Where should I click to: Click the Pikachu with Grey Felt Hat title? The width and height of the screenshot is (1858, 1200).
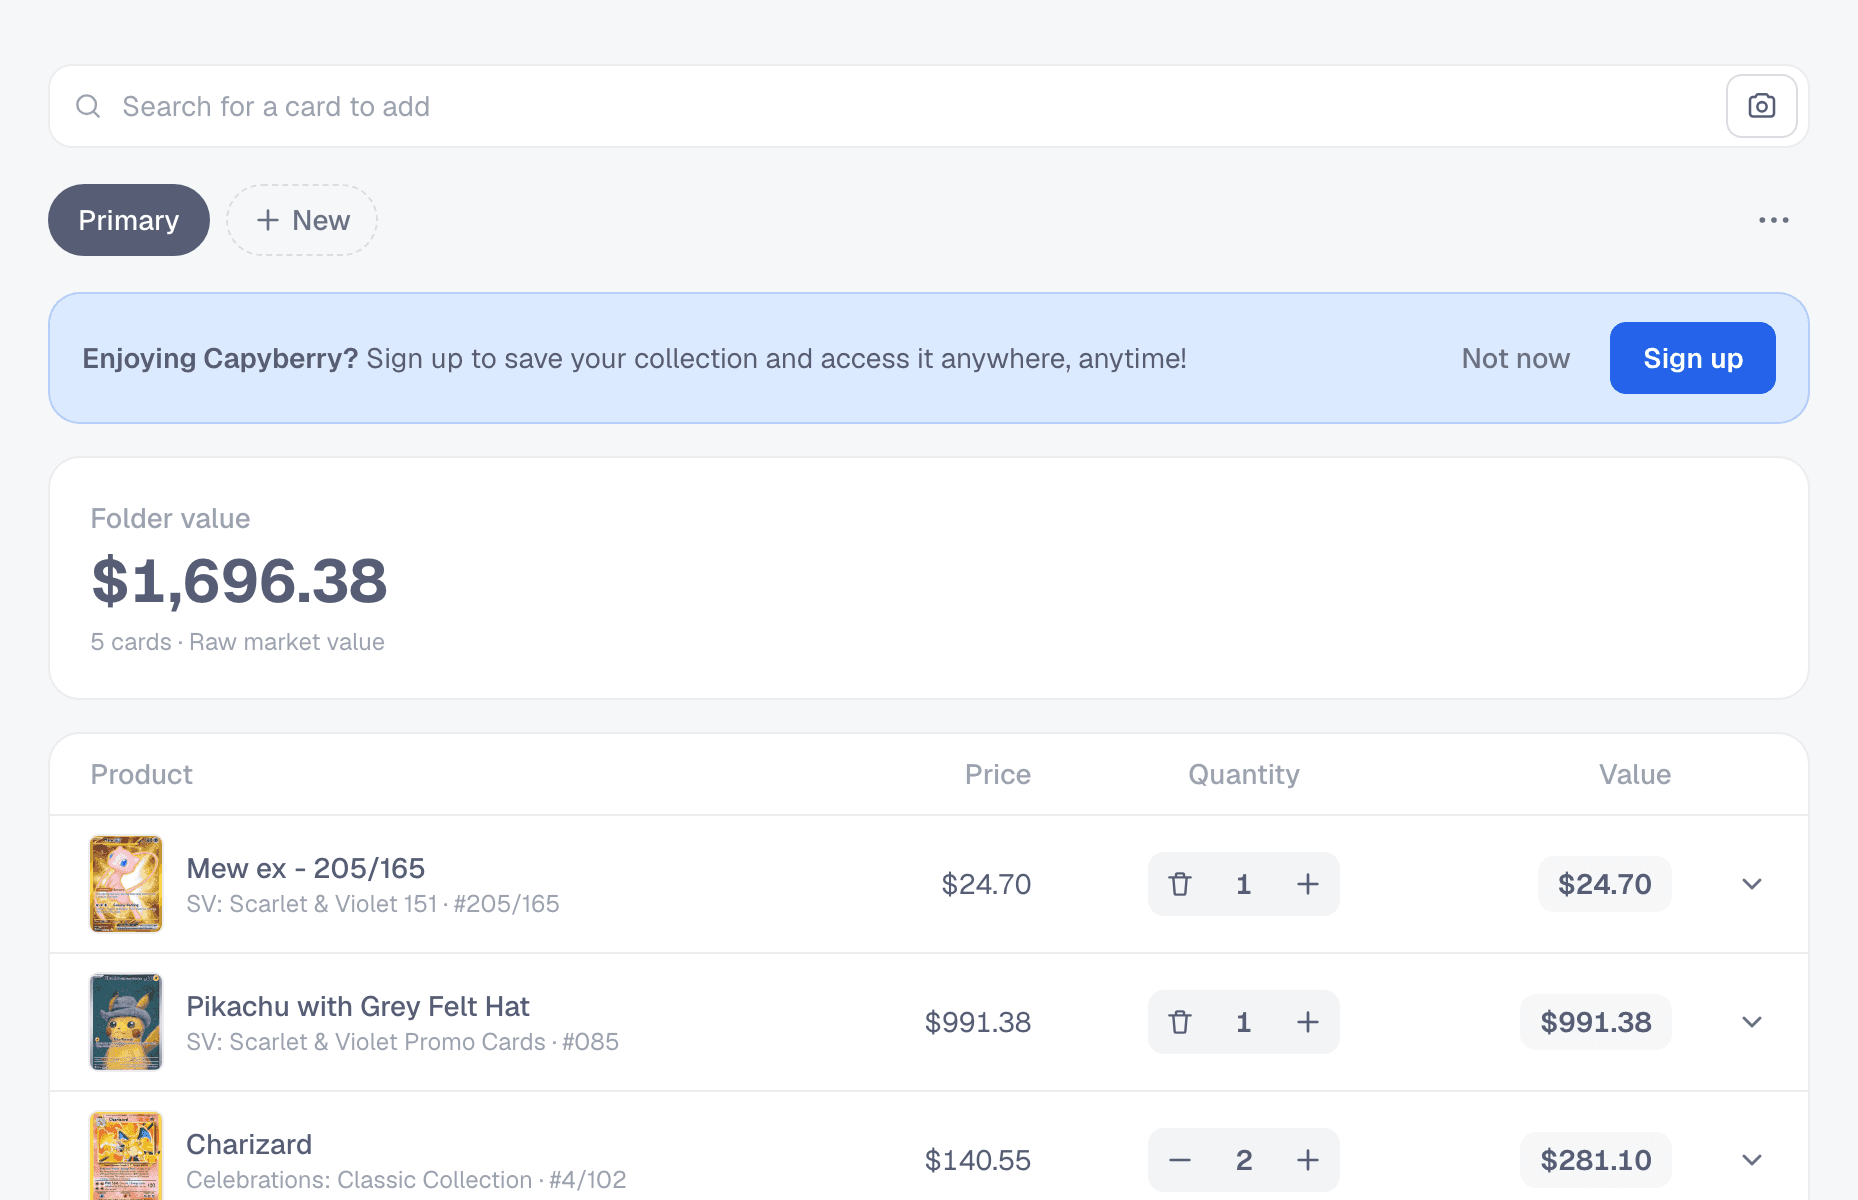point(358,1006)
